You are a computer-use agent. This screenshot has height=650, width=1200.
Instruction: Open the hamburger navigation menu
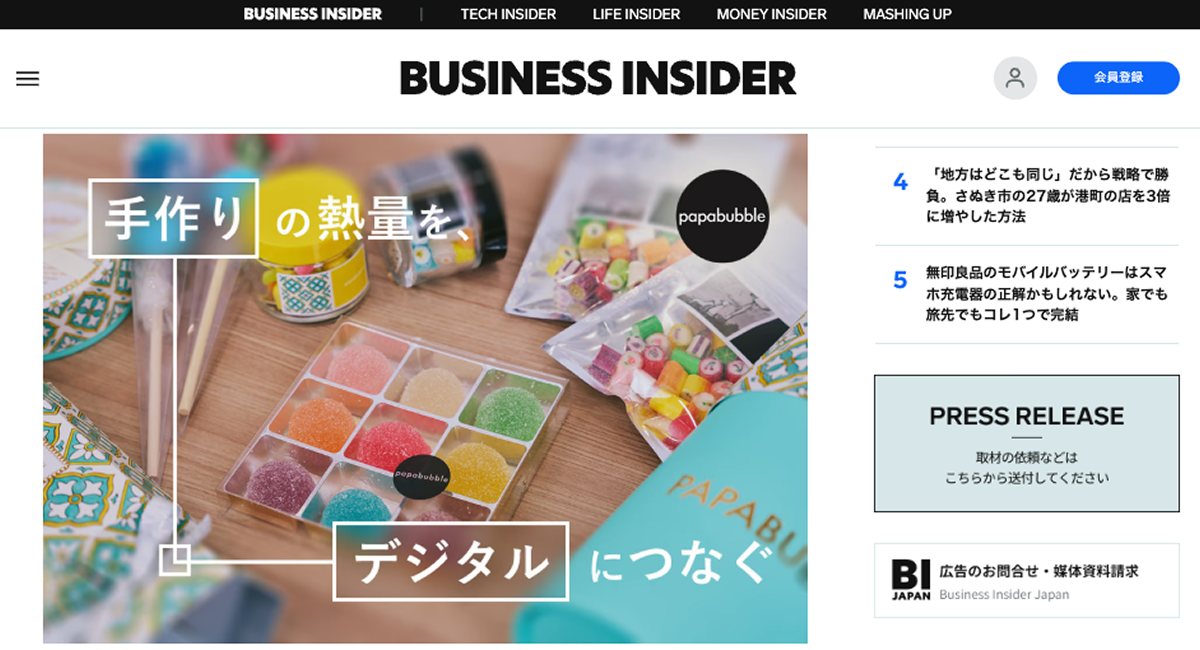[28, 78]
